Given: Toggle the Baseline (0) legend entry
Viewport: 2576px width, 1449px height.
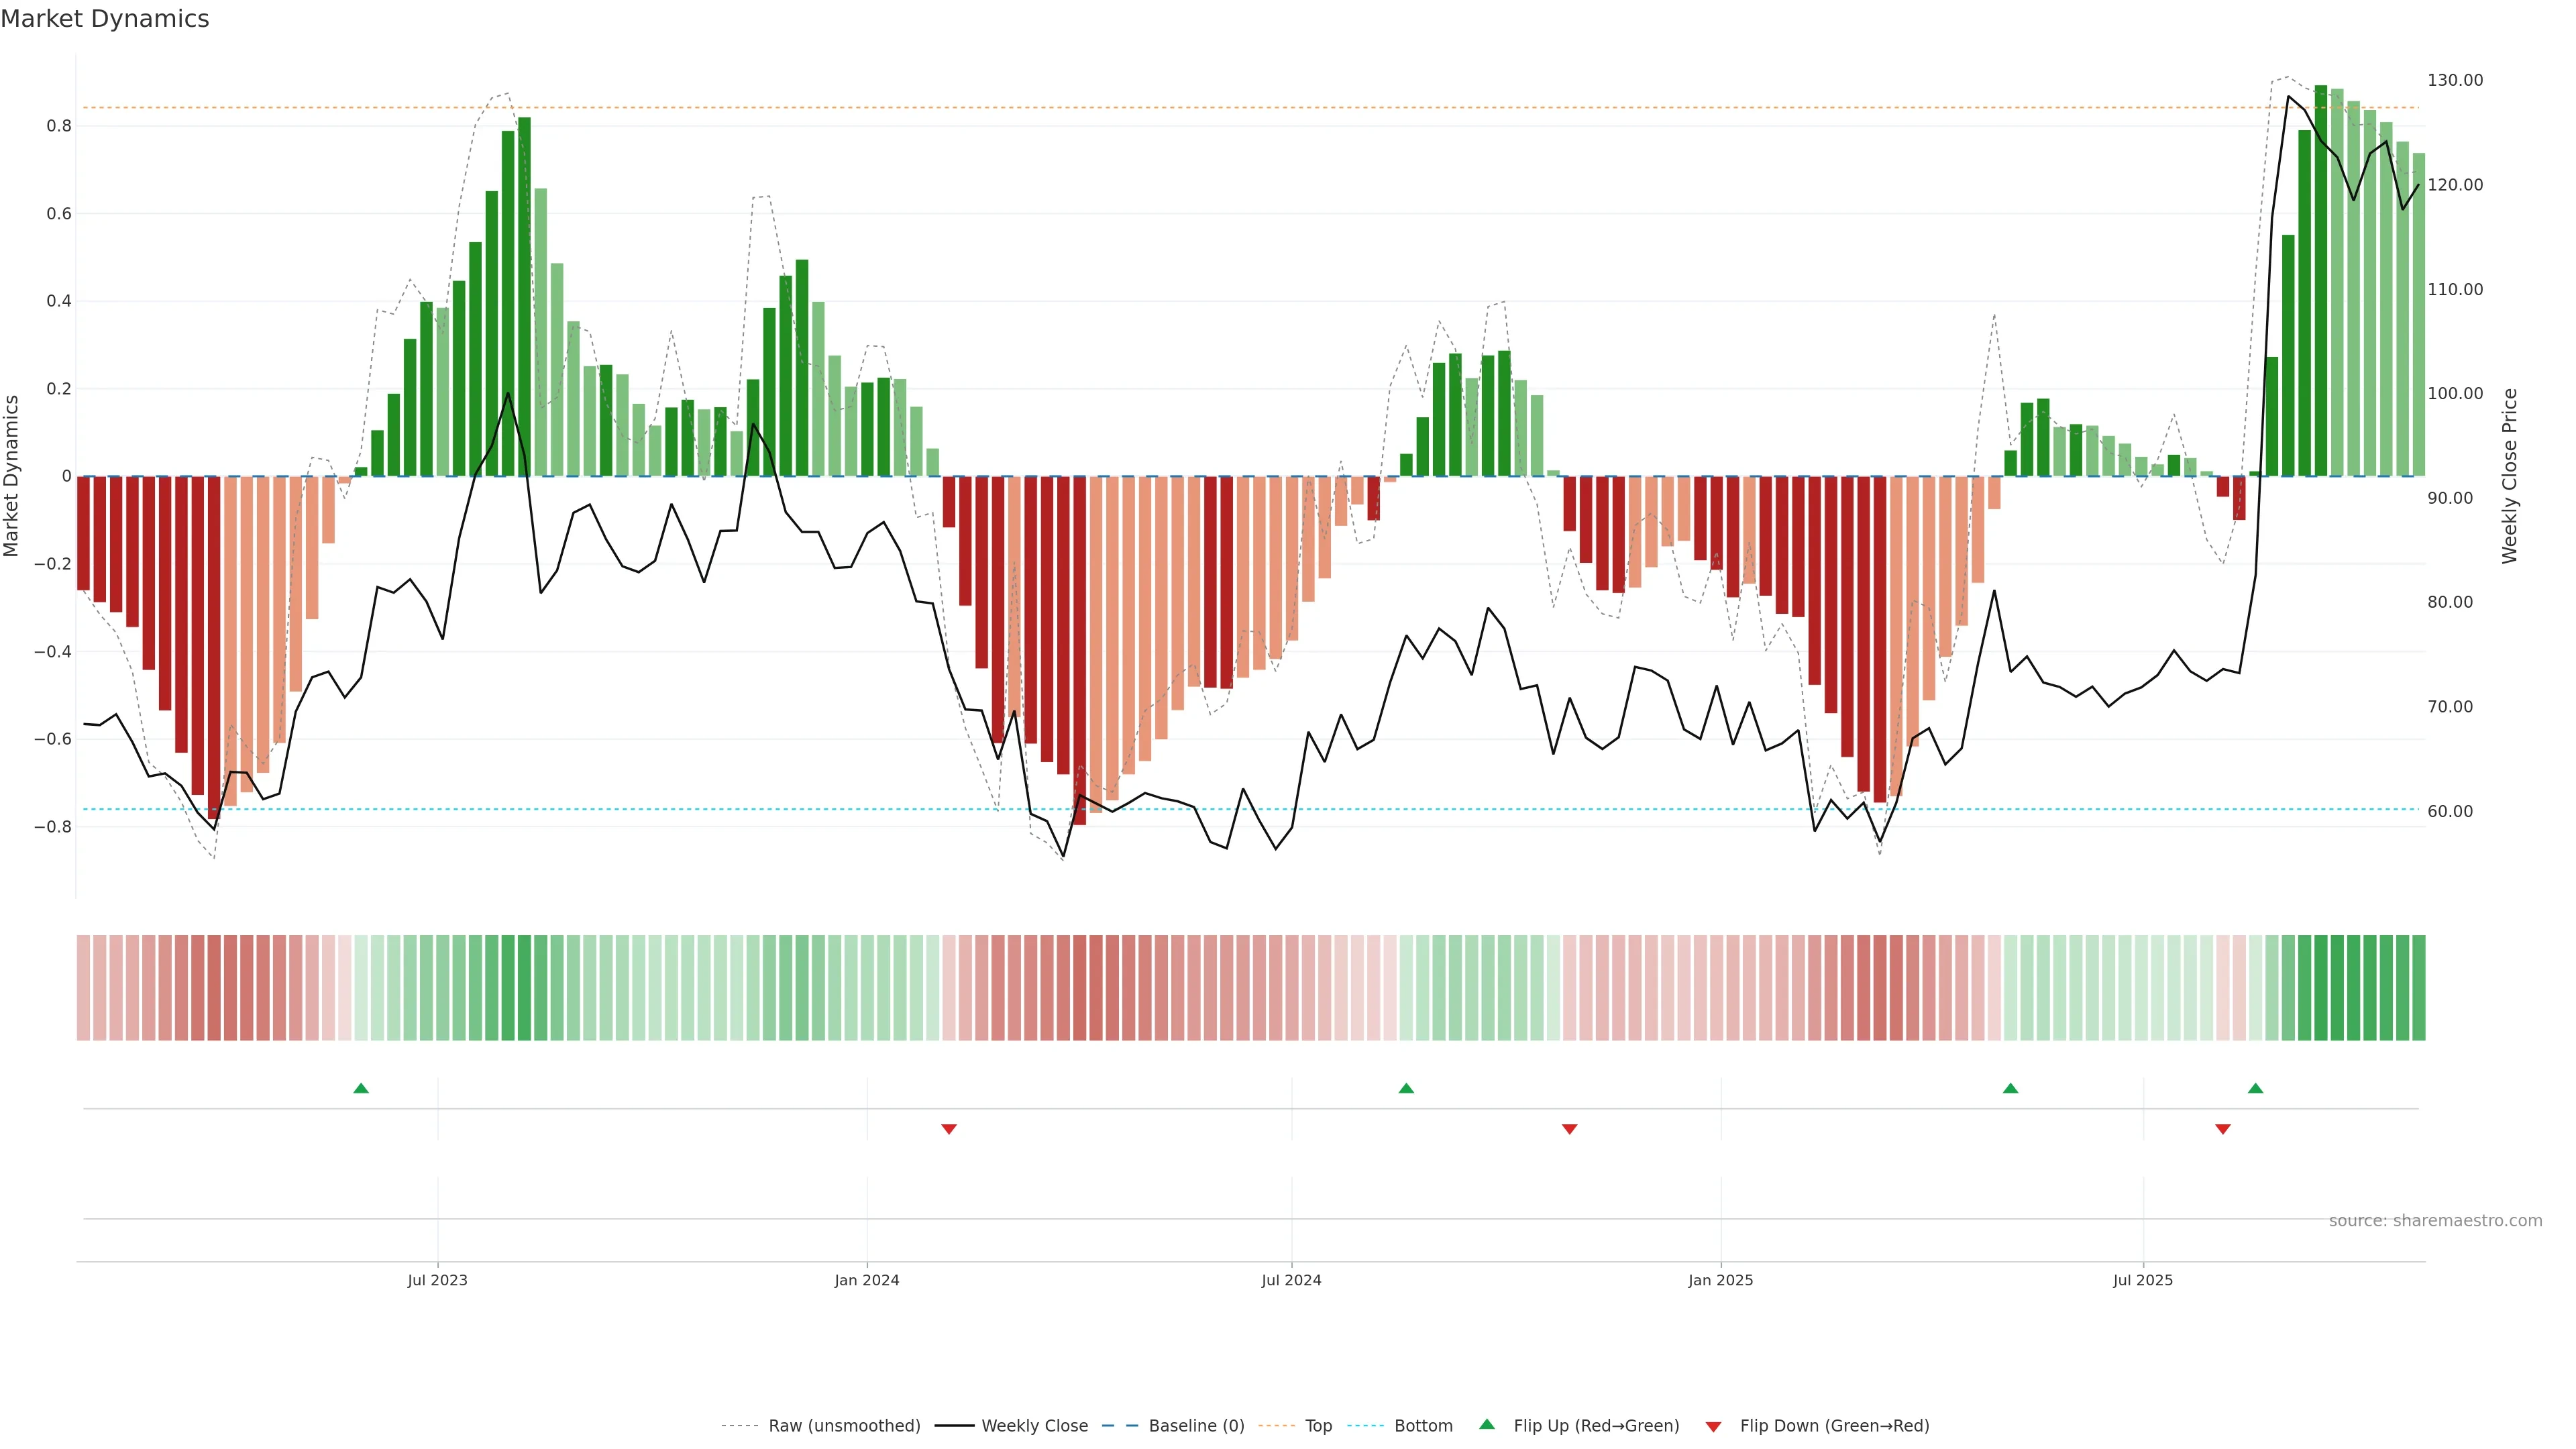Looking at the screenshot, I should click(1196, 1426).
